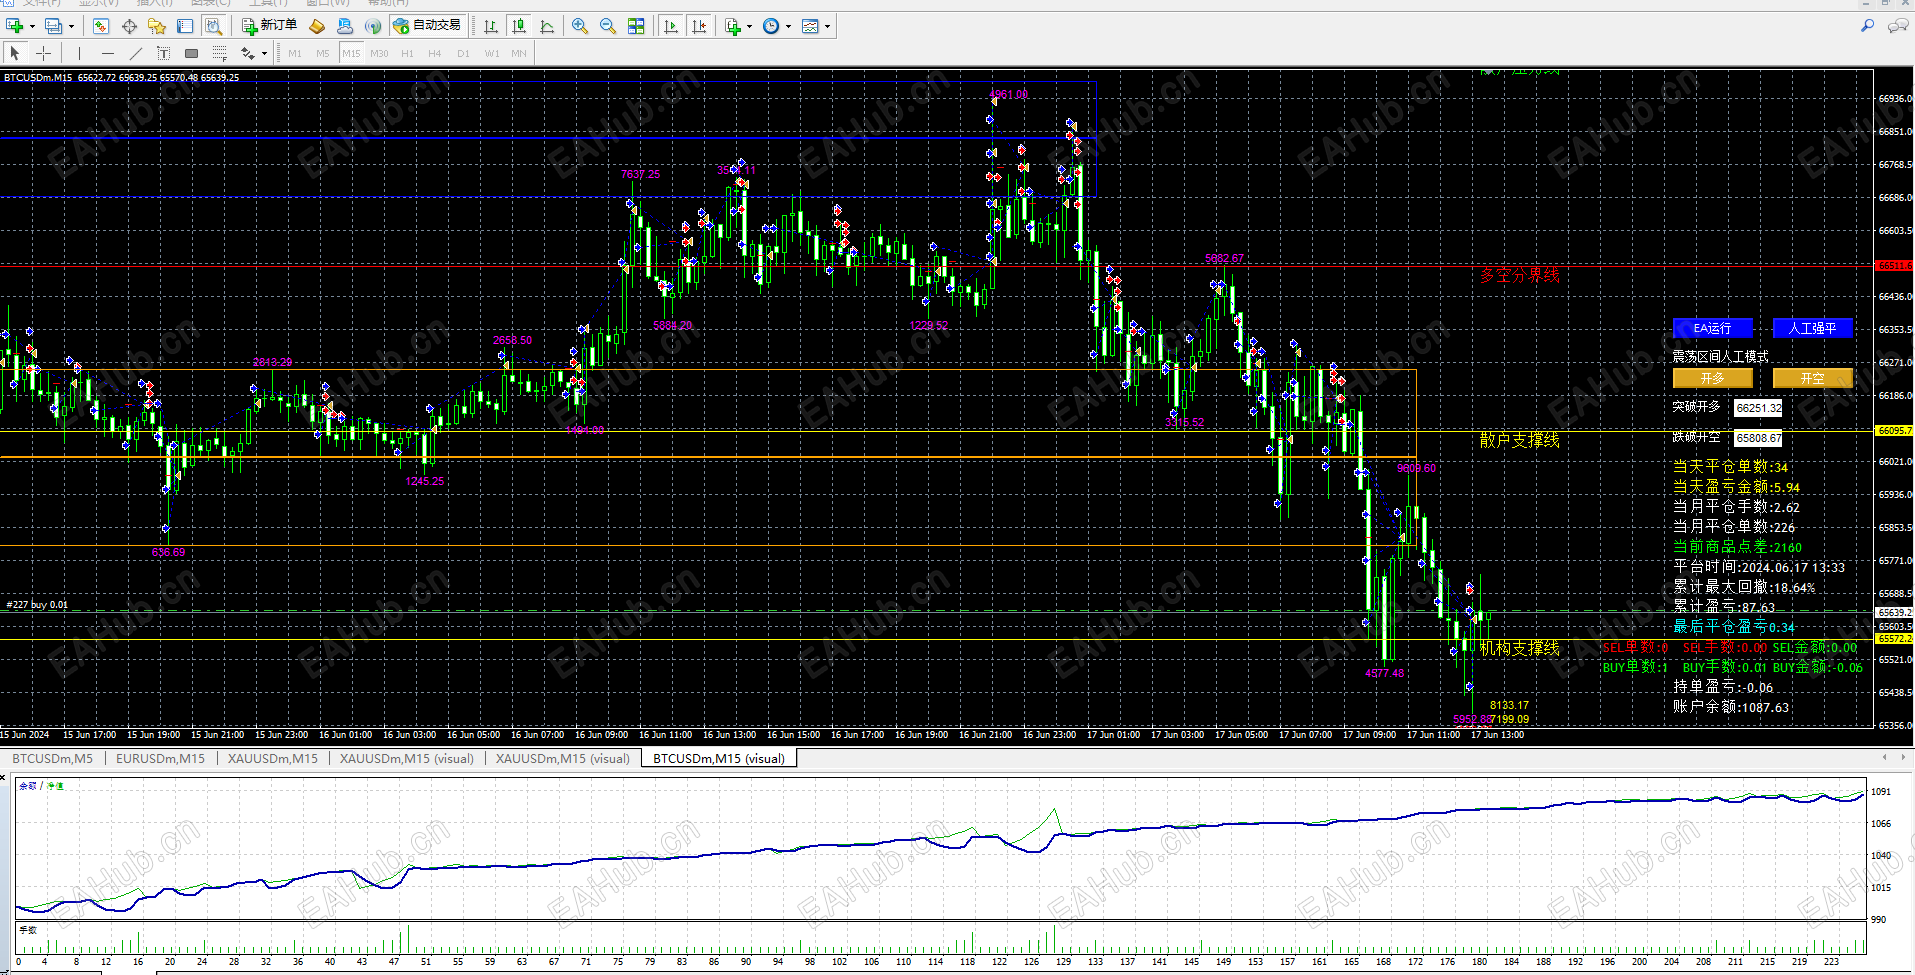Zoom in on the chart
This screenshot has width=1915, height=975.
(580, 26)
